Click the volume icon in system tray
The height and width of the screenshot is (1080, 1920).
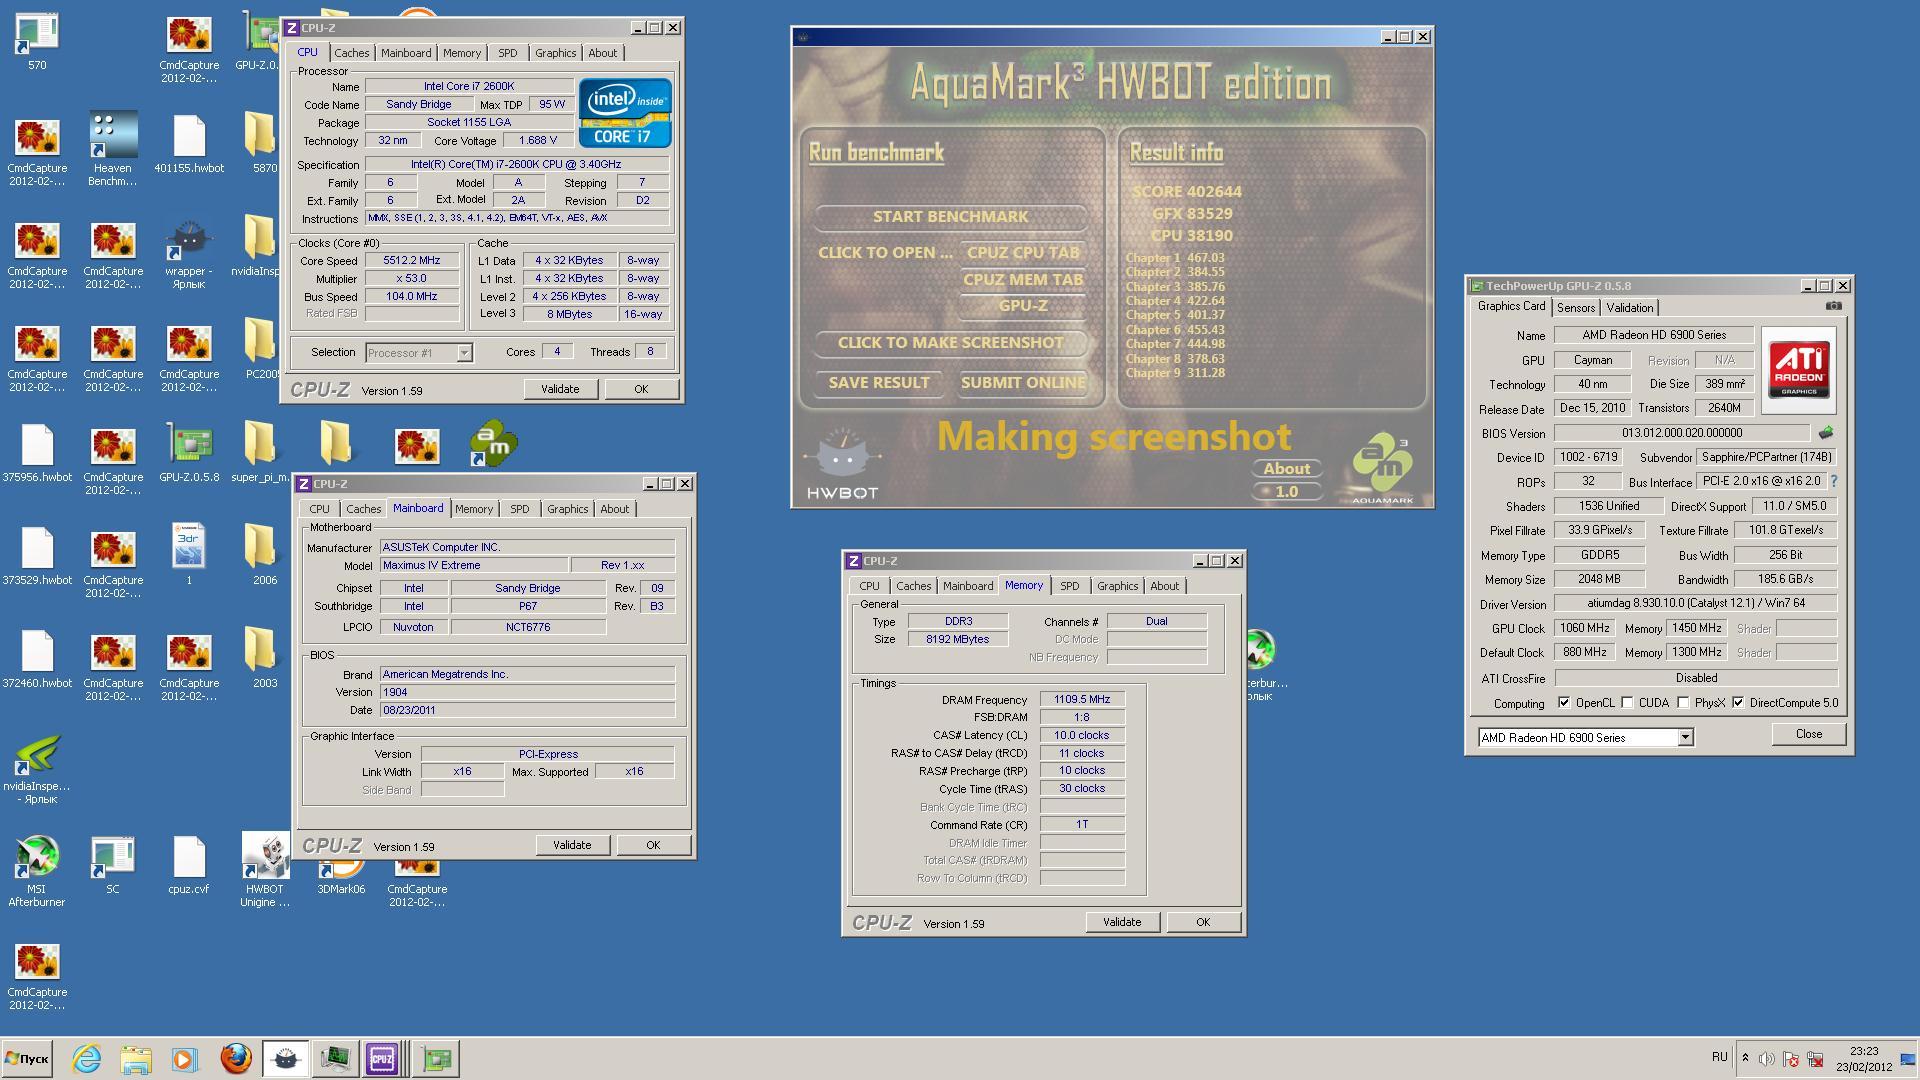click(1767, 1059)
